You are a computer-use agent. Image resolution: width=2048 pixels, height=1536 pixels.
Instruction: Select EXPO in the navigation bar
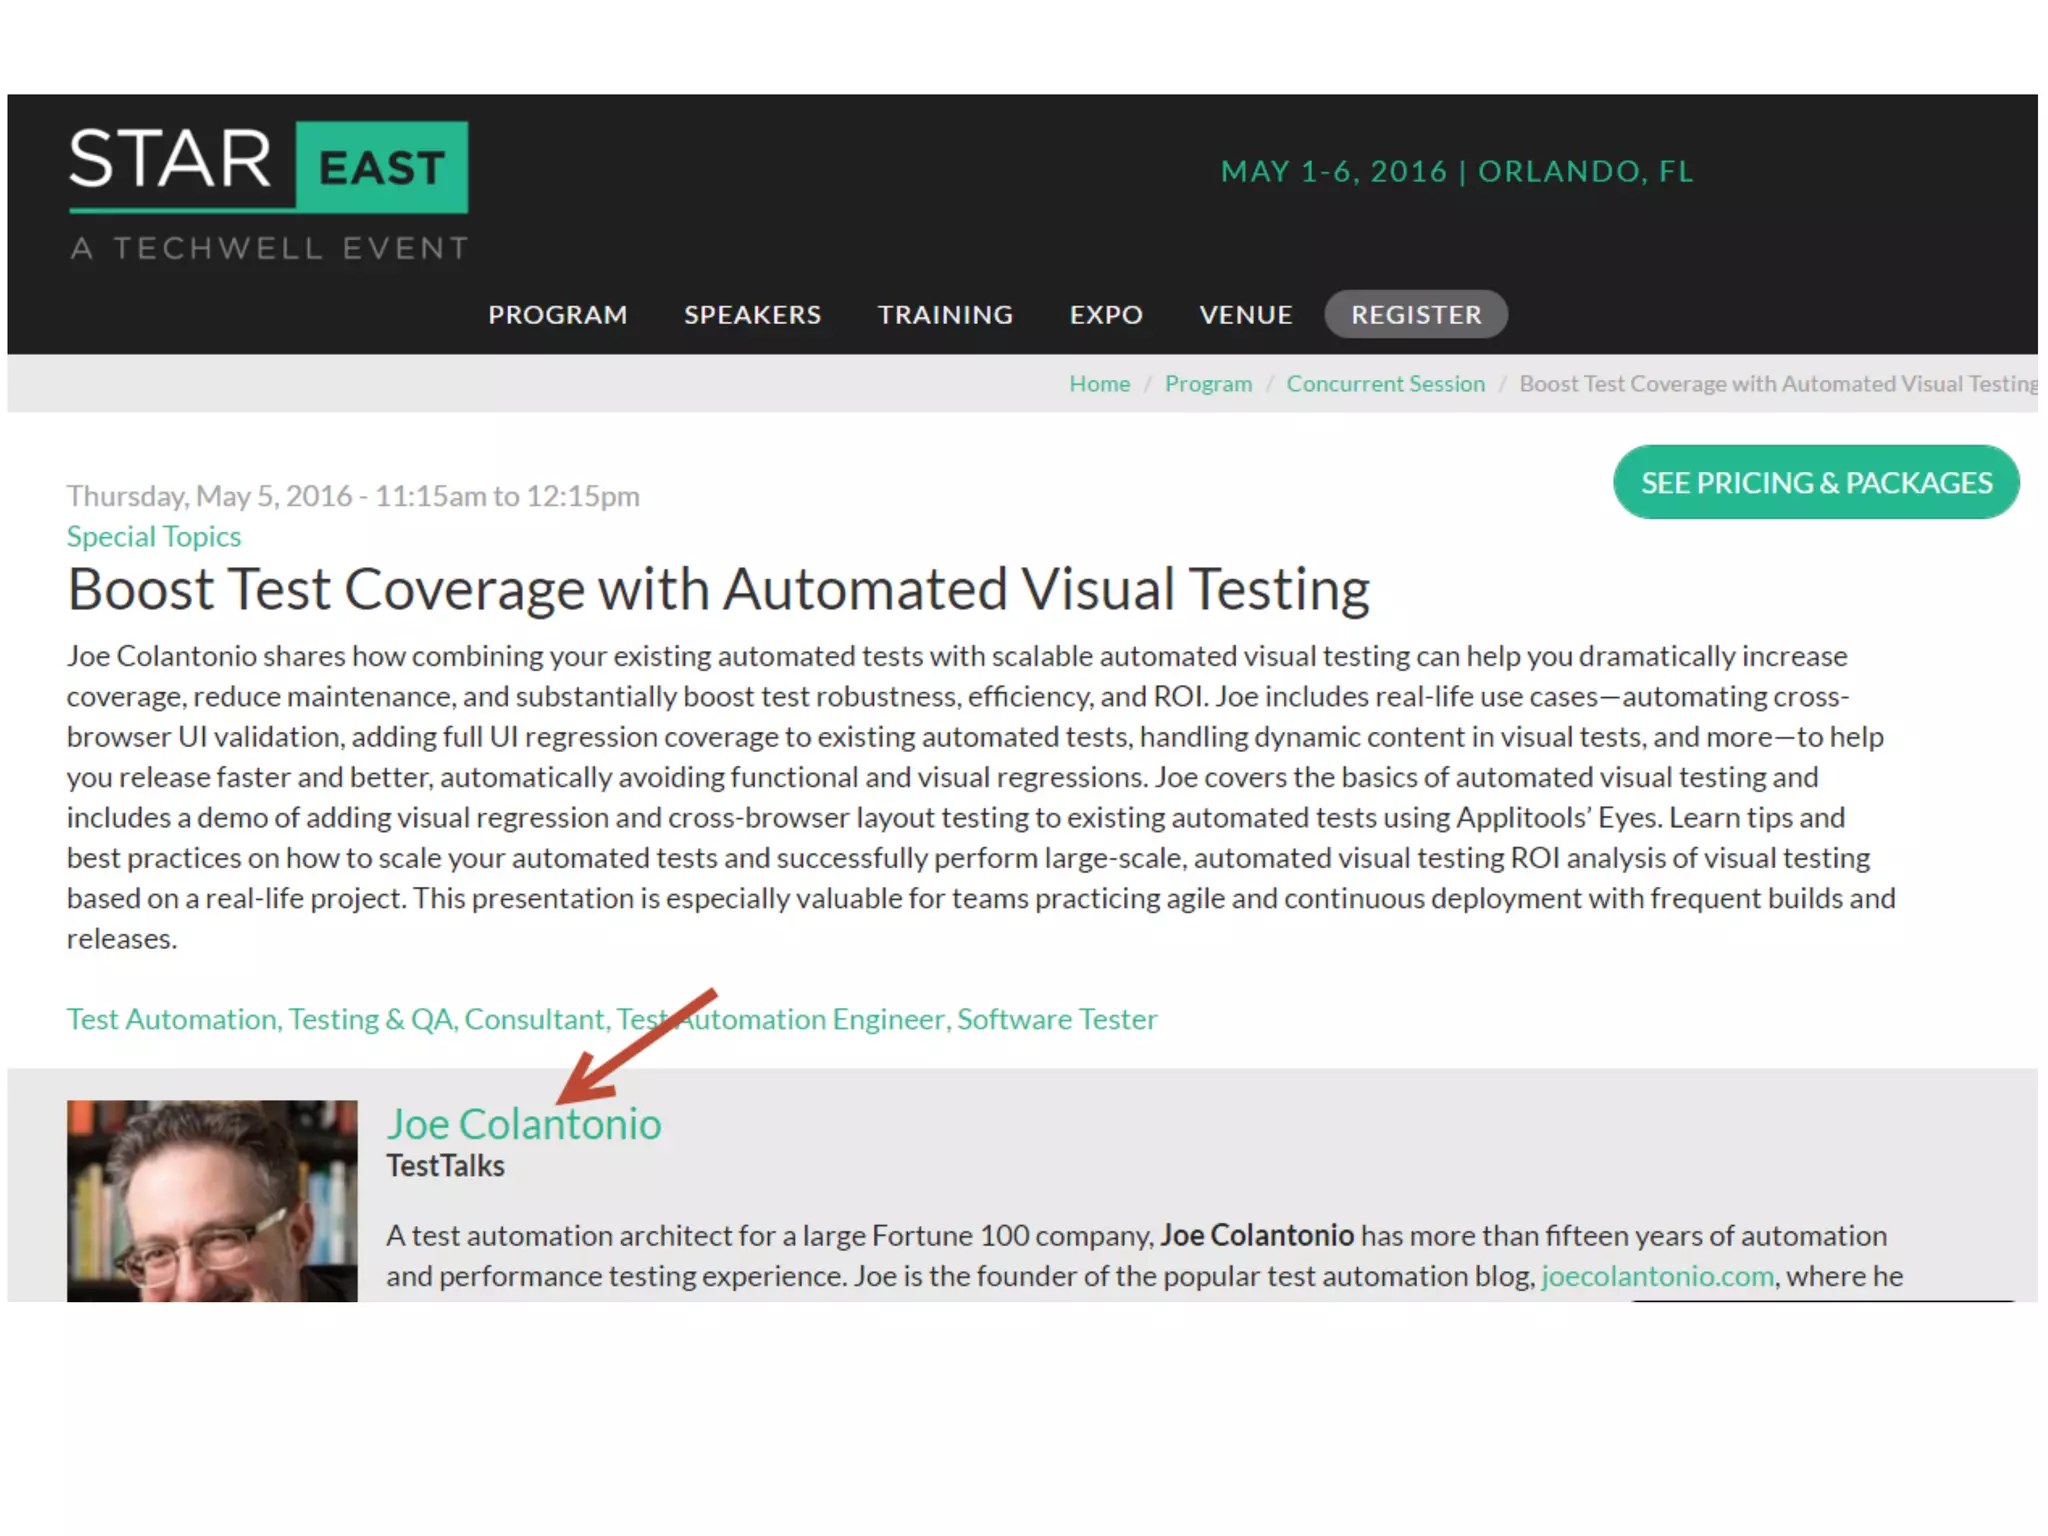1105,315
